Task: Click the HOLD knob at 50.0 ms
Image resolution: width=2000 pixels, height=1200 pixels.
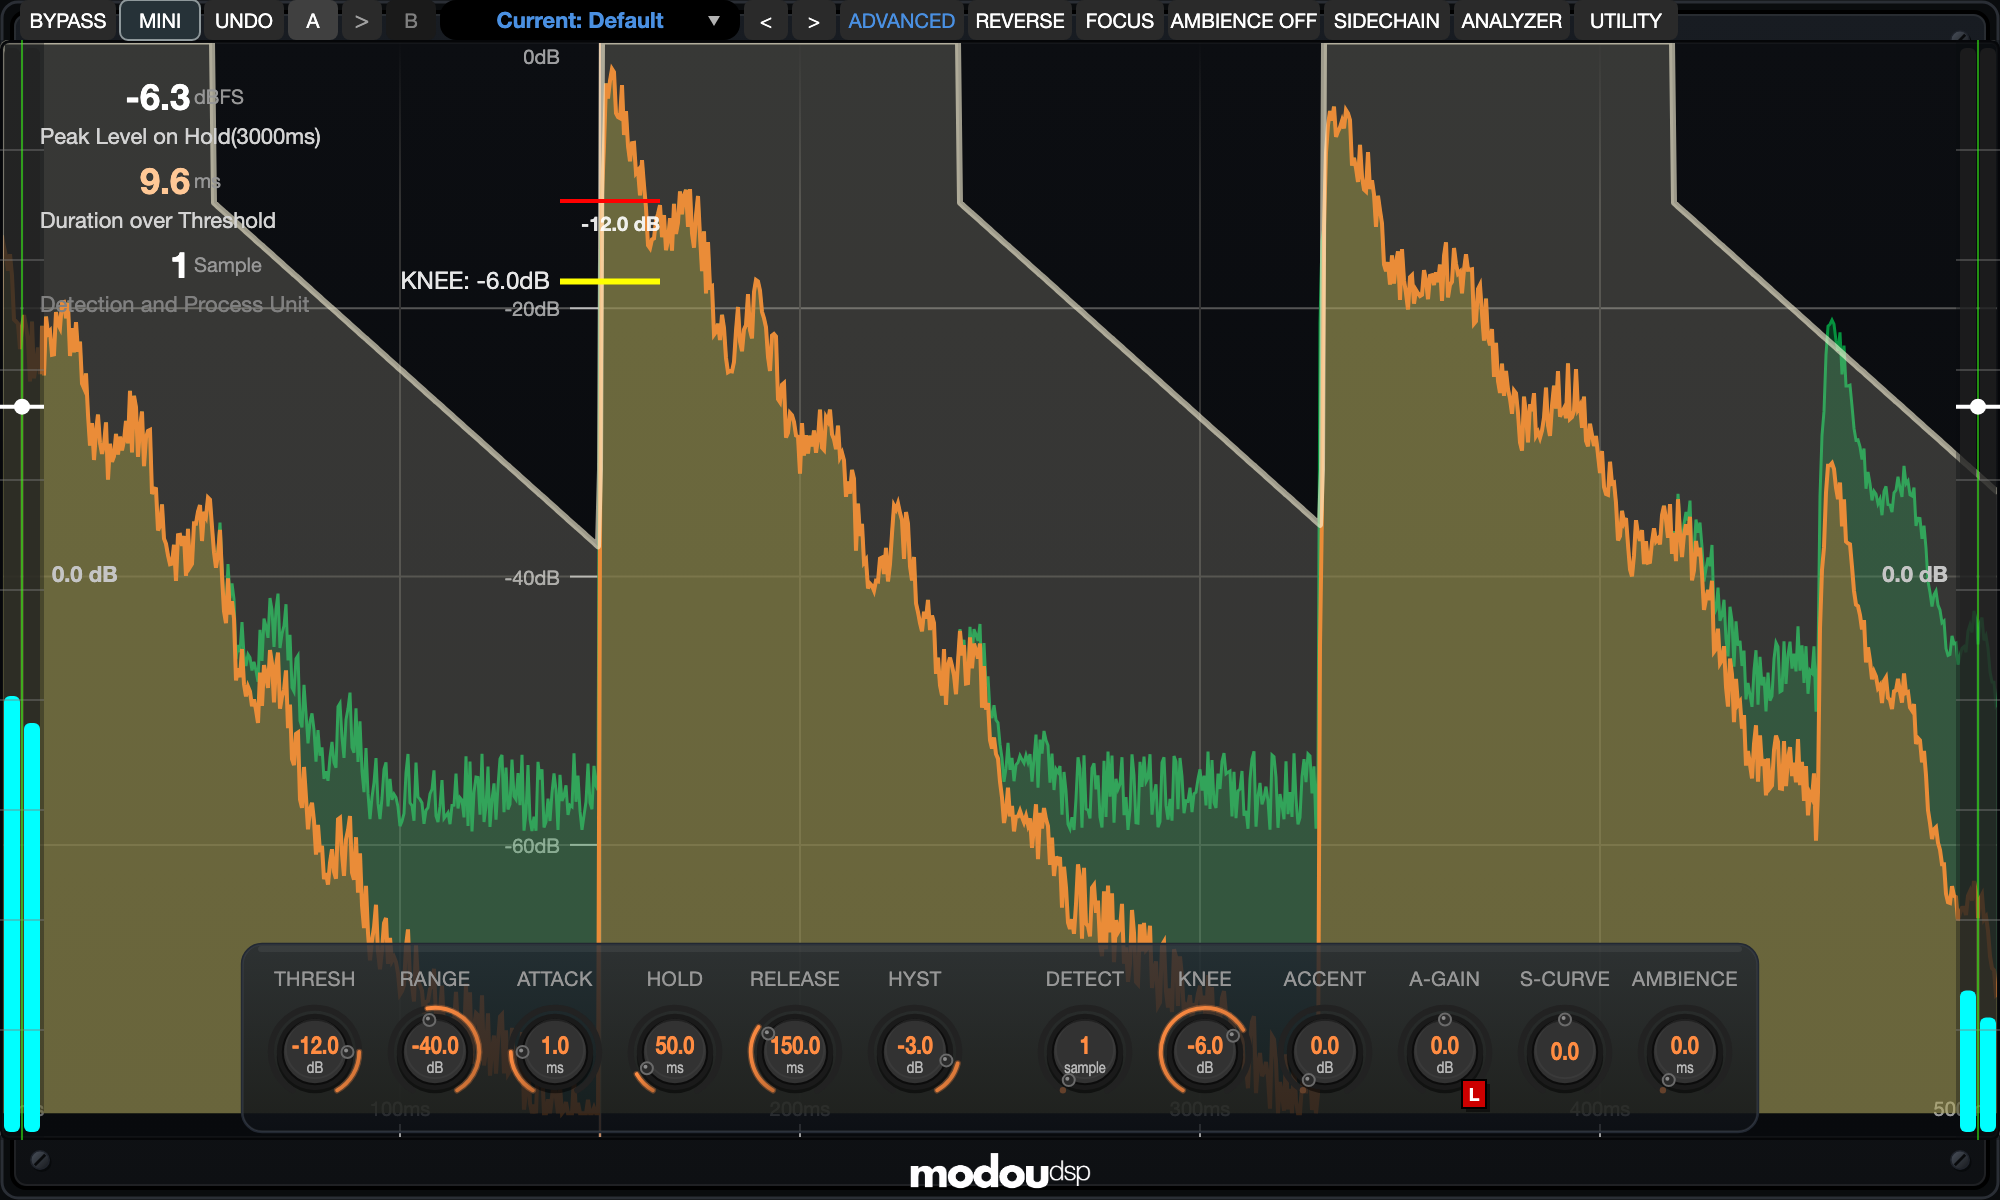Action: tap(675, 1052)
